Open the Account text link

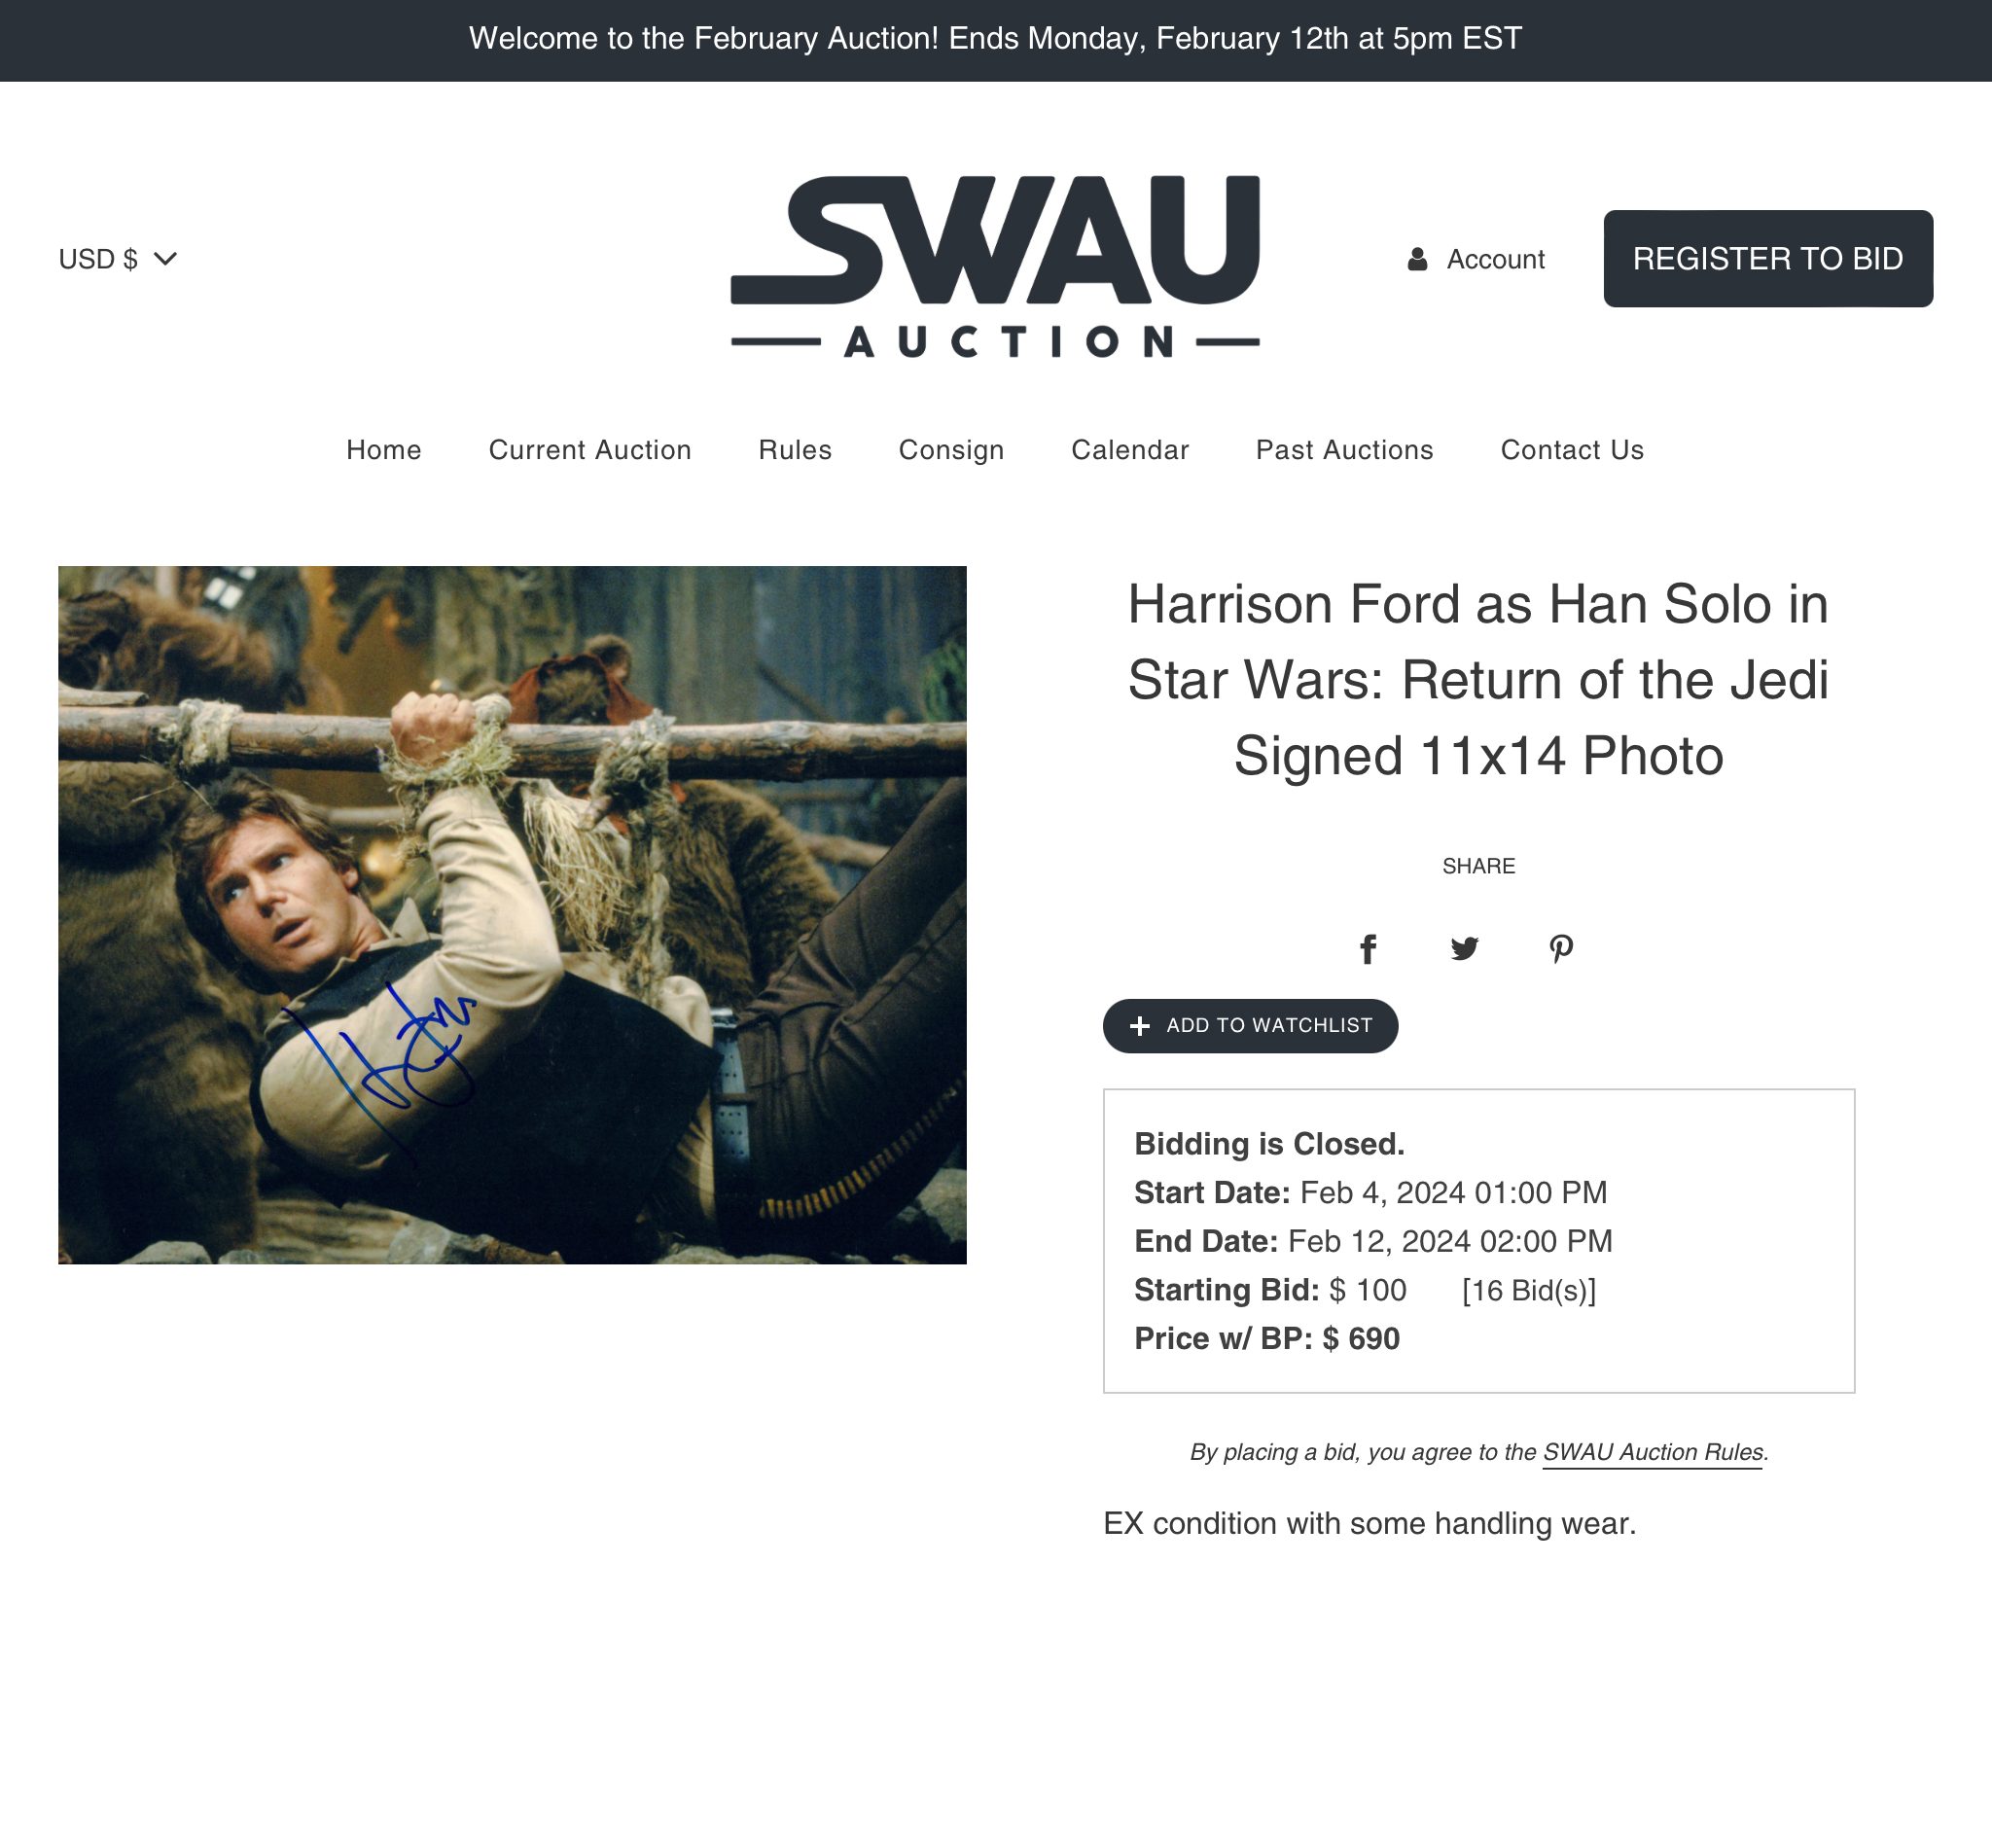(1495, 259)
